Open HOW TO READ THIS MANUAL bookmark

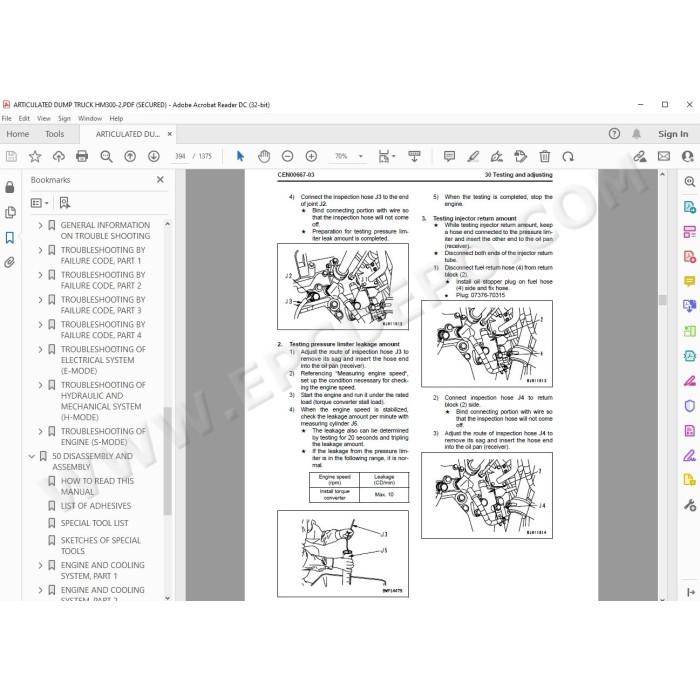coord(97,486)
